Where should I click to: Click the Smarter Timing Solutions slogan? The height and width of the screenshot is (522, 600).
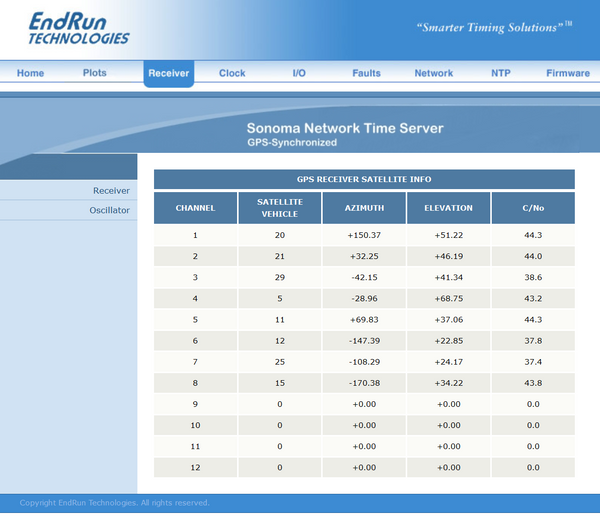(494, 27)
